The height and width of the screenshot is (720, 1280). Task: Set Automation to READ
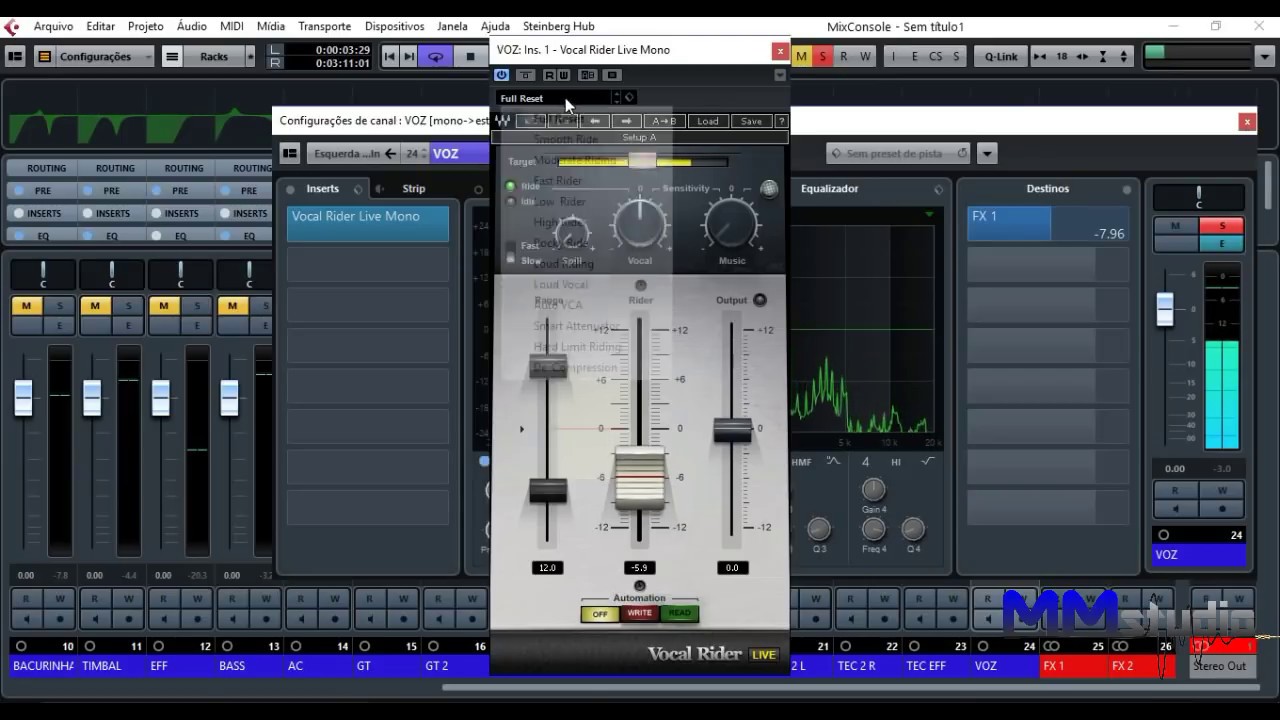pos(679,613)
